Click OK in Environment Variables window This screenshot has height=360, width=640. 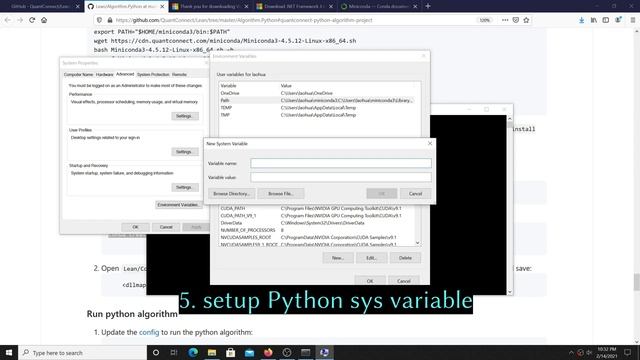[x=370, y=281]
